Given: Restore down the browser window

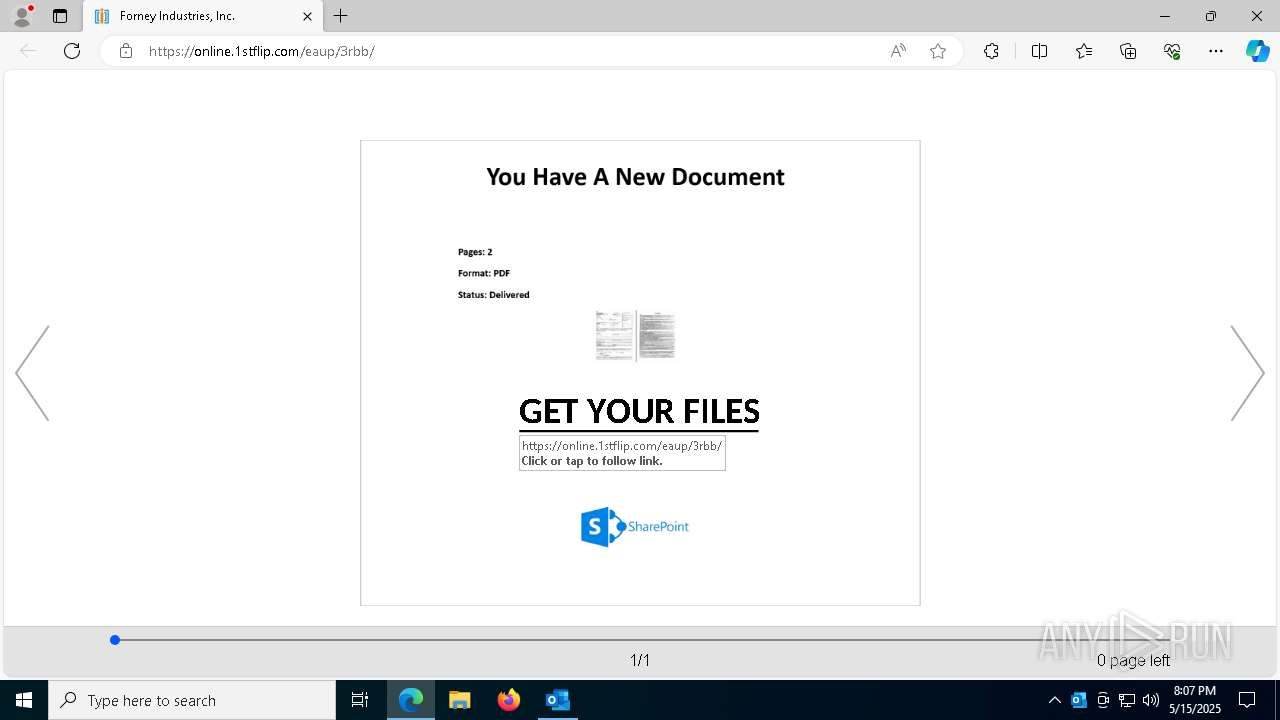Looking at the screenshot, I should click(x=1211, y=16).
